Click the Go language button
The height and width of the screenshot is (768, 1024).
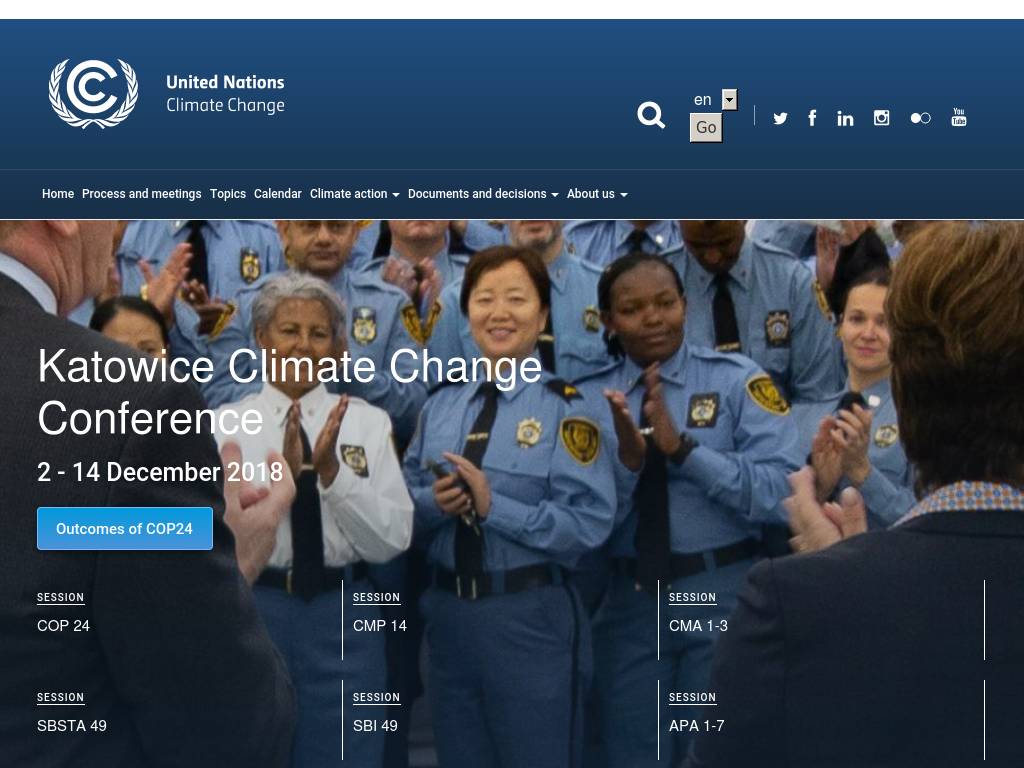pyautogui.click(x=706, y=127)
